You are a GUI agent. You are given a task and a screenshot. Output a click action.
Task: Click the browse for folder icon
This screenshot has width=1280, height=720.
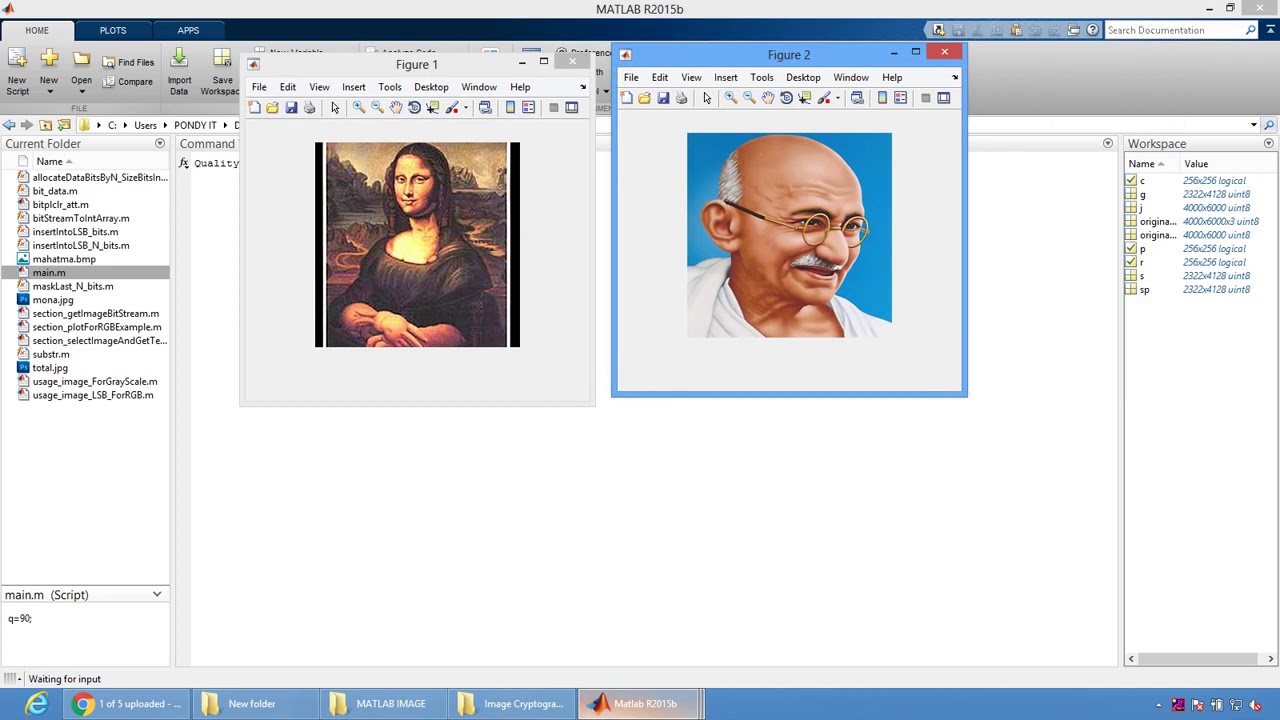[x=64, y=125]
